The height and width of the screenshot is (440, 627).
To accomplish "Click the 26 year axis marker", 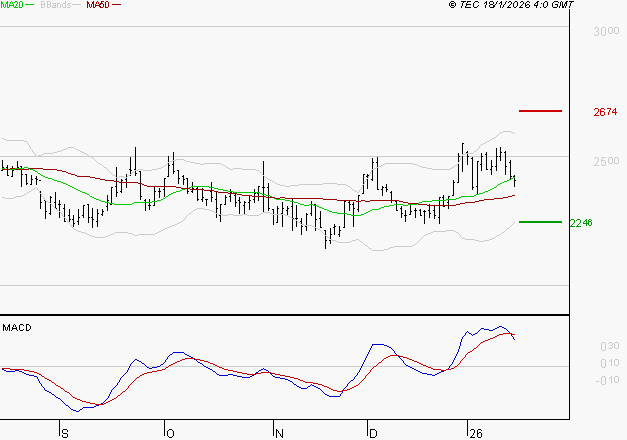I will [x=476, y=433].
